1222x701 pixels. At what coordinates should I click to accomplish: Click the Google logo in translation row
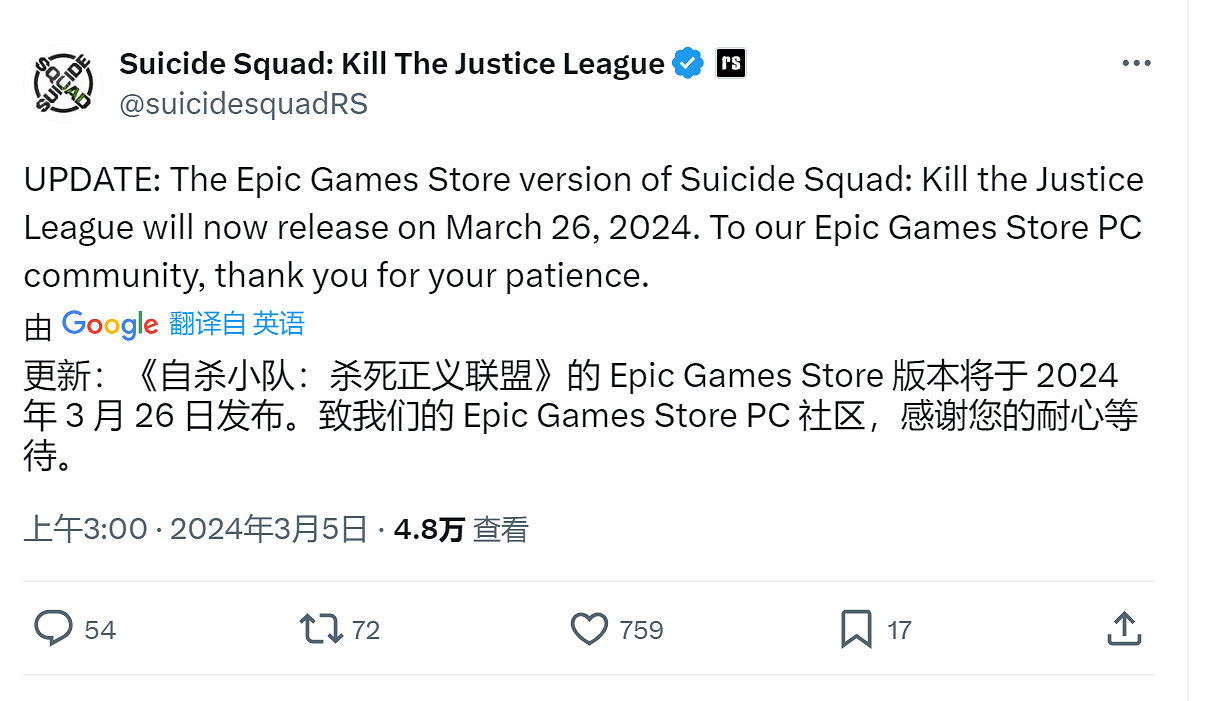coord(110,324)
